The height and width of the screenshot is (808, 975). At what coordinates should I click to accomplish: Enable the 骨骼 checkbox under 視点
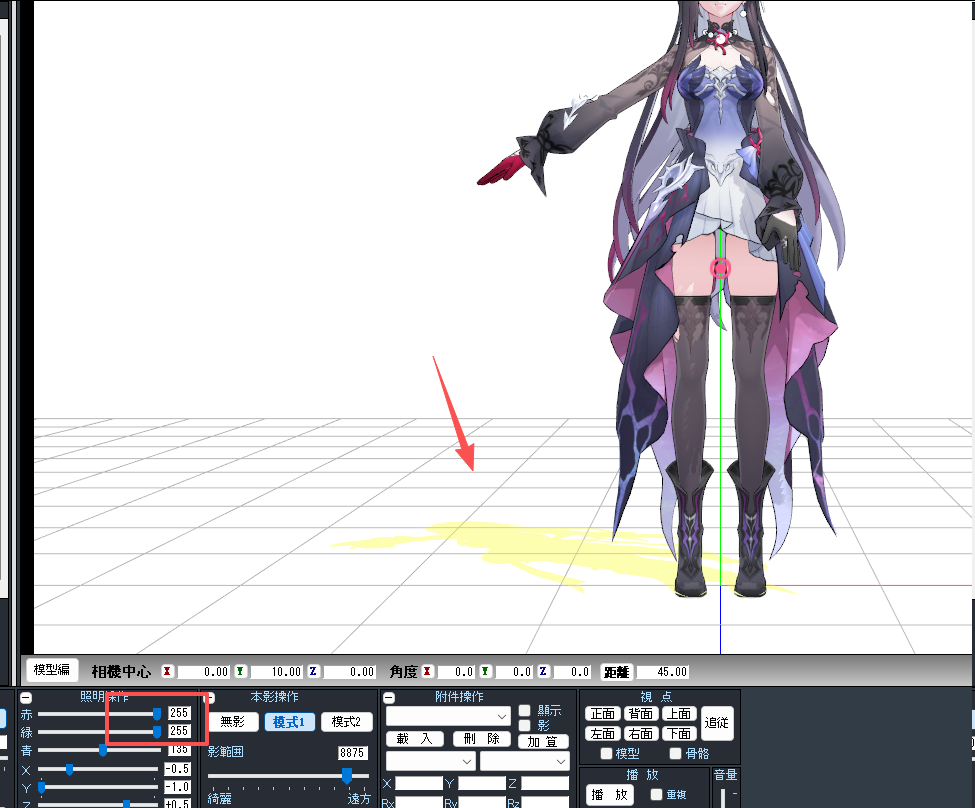(x=676, y=754)
